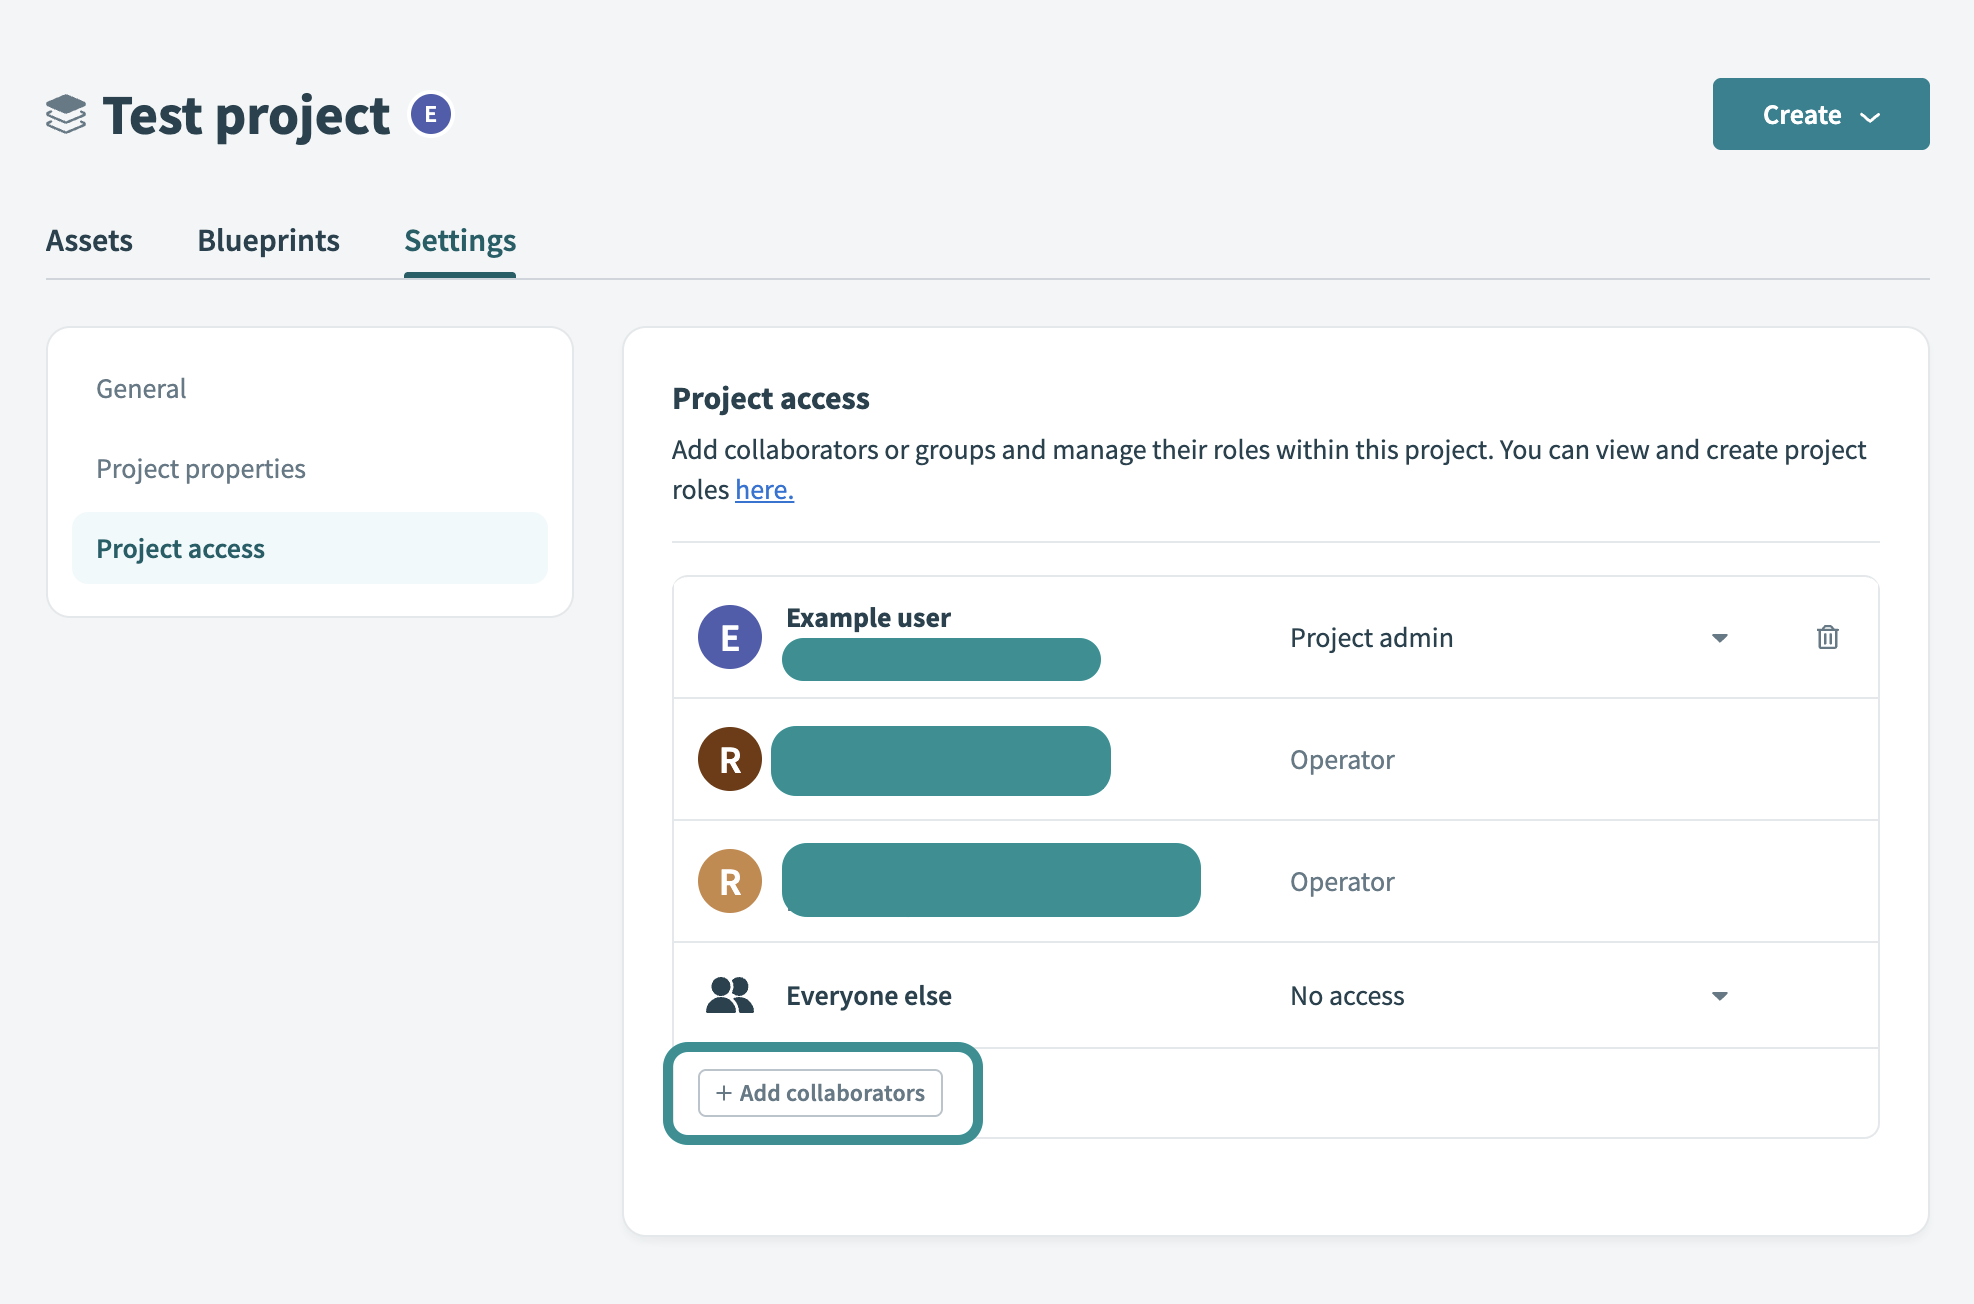1974x1304 pixels.
Task: Click the trash icon to remove Example user
Action: tap(1827, 637)
